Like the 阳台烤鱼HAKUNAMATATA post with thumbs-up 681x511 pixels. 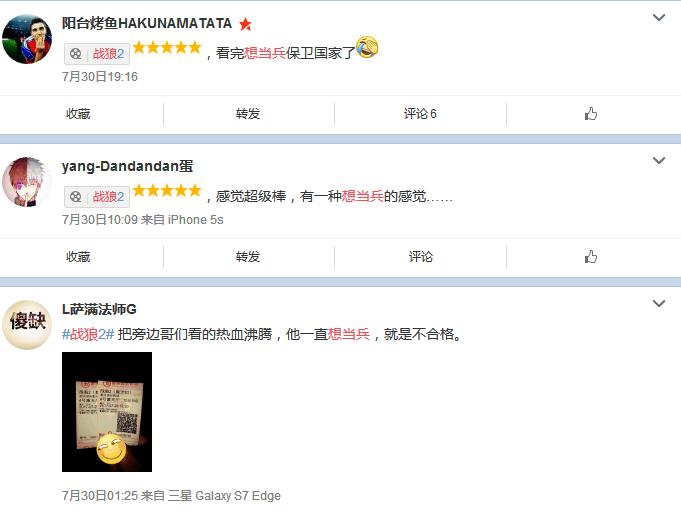coord(590,114)
